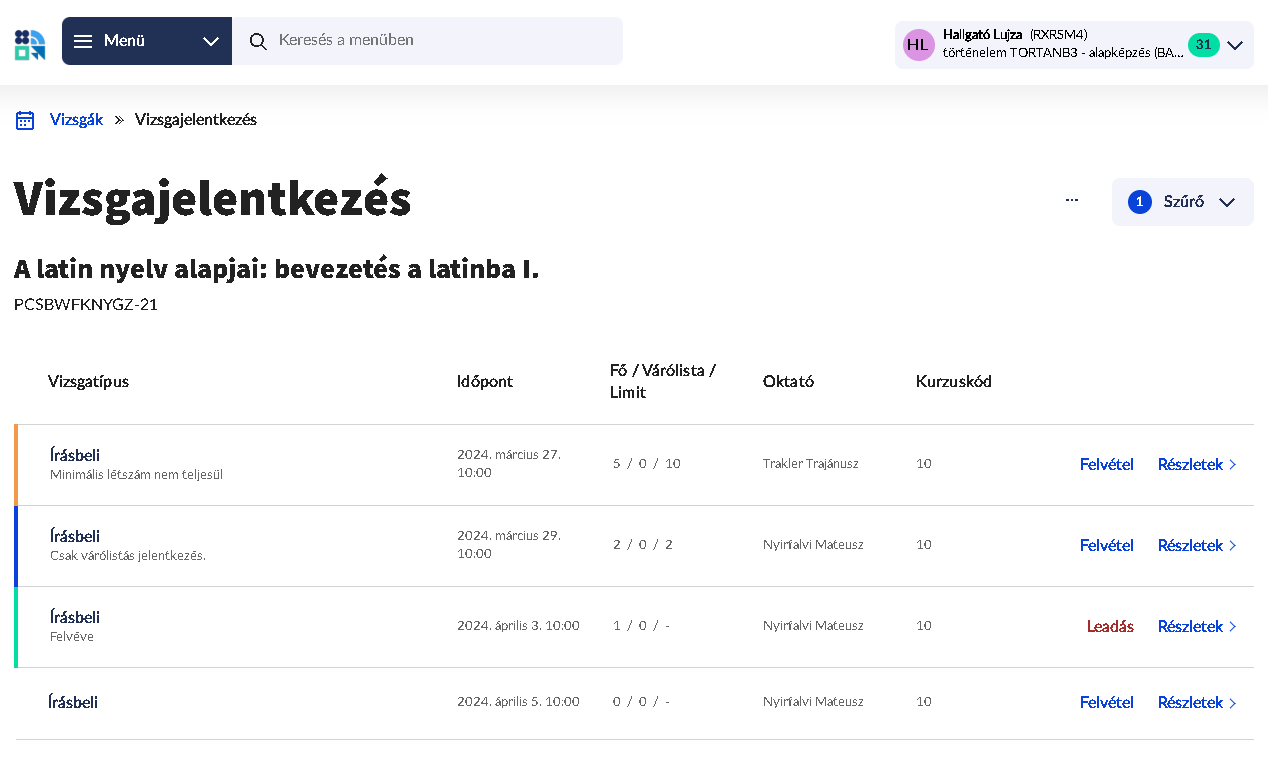Select the hamburger menu icon

(x=84, y=41)
